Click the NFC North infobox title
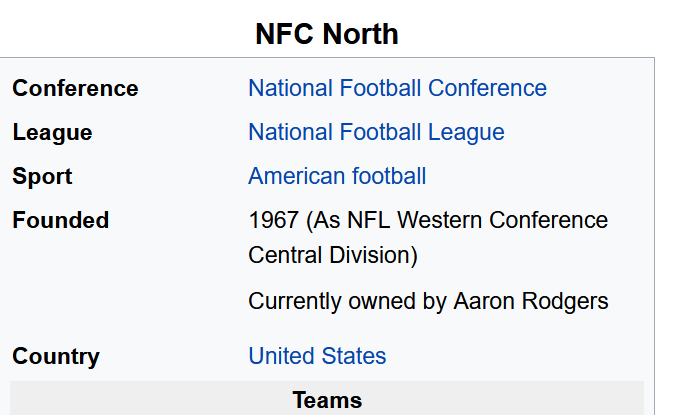Image resolution: width=674 pixels, height=415 pixels. [327, 34]
